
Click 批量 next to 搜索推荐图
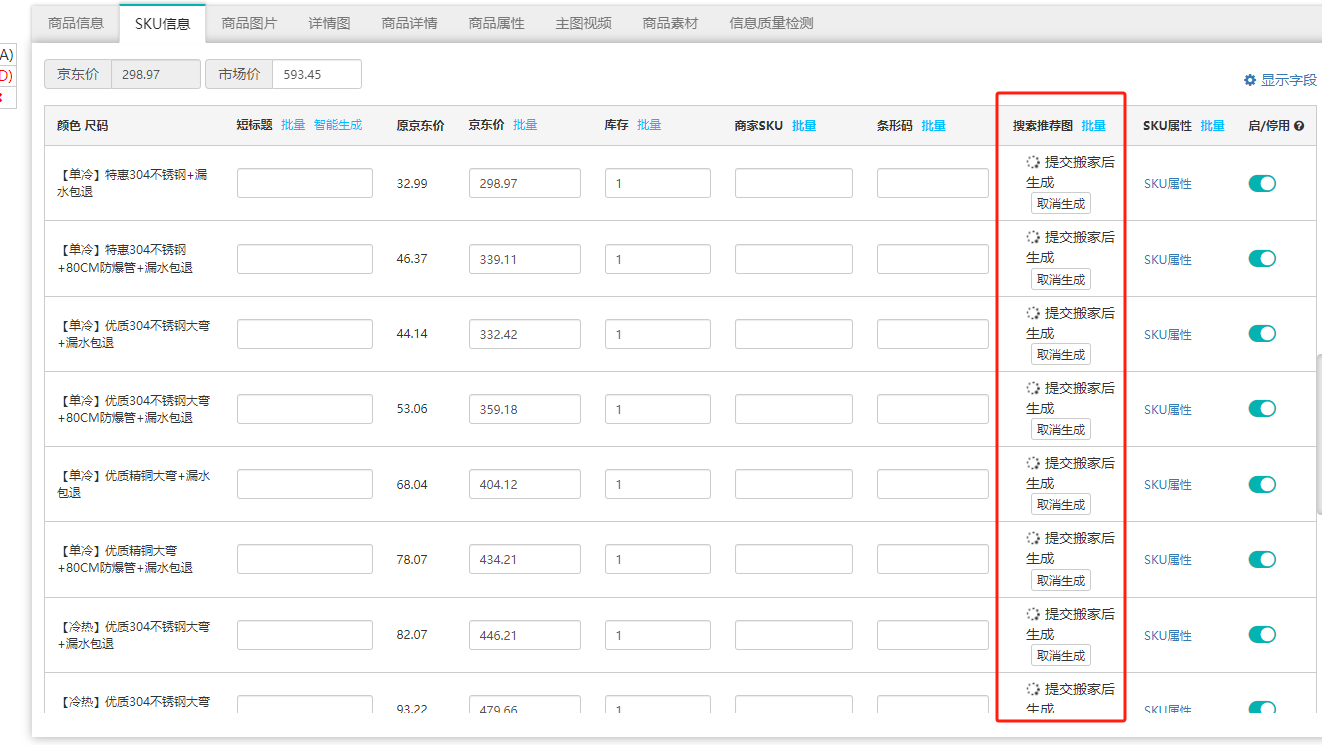point(1093,126)
